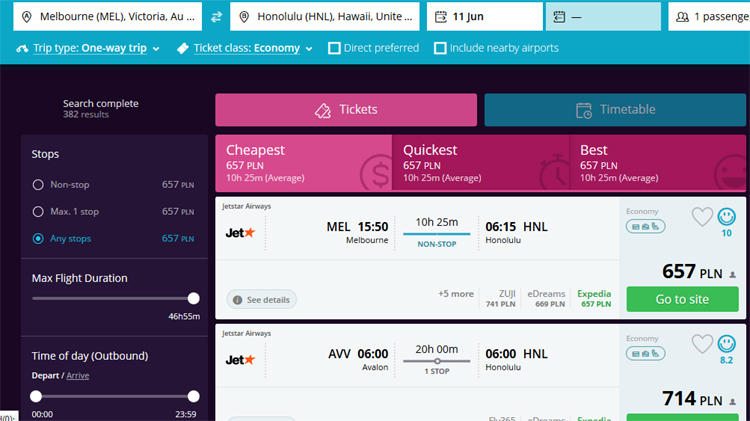The width and height of the screenshot is (750, 421).
Task: Click the 10h 25m NON-STOP duration label
Action: pyautogui.click(x=437, y=233)
